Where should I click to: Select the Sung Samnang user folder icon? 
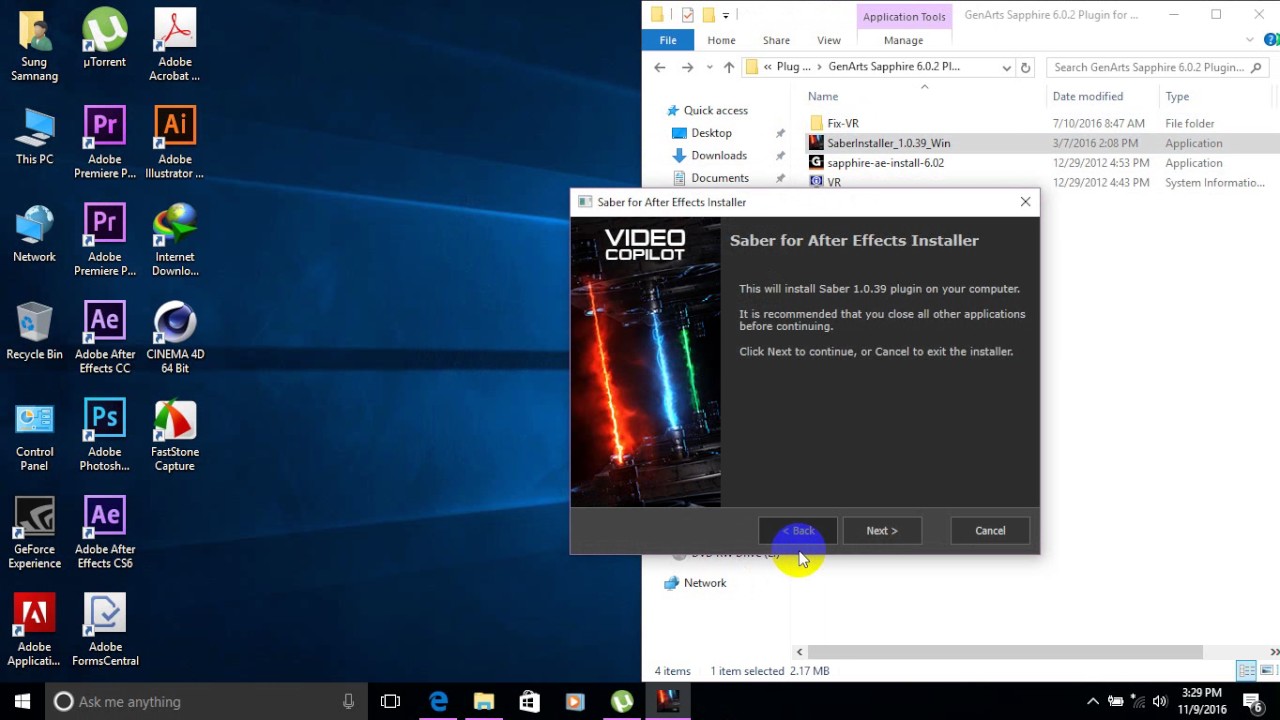click(34, 45)
